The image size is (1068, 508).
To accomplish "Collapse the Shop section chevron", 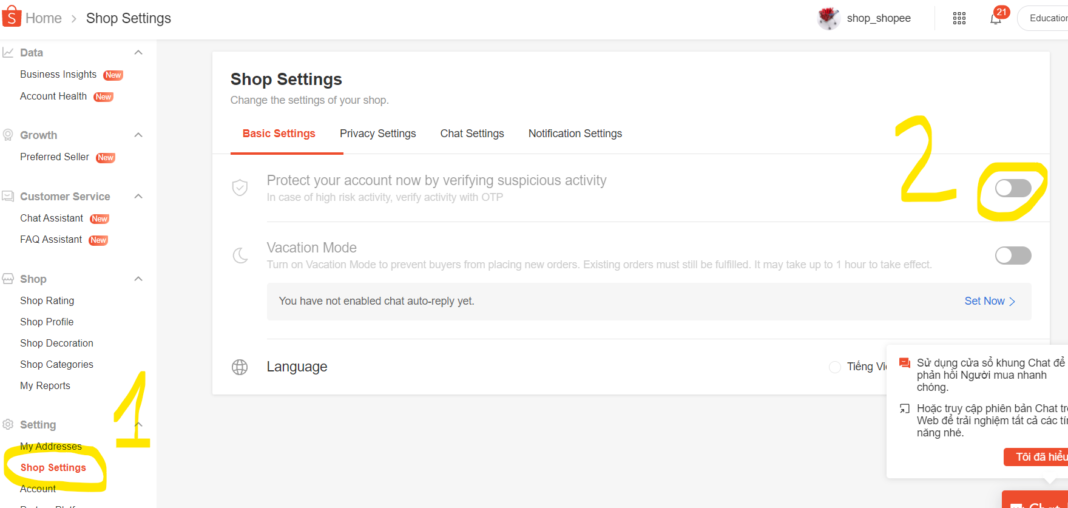I will click(138, 279).
